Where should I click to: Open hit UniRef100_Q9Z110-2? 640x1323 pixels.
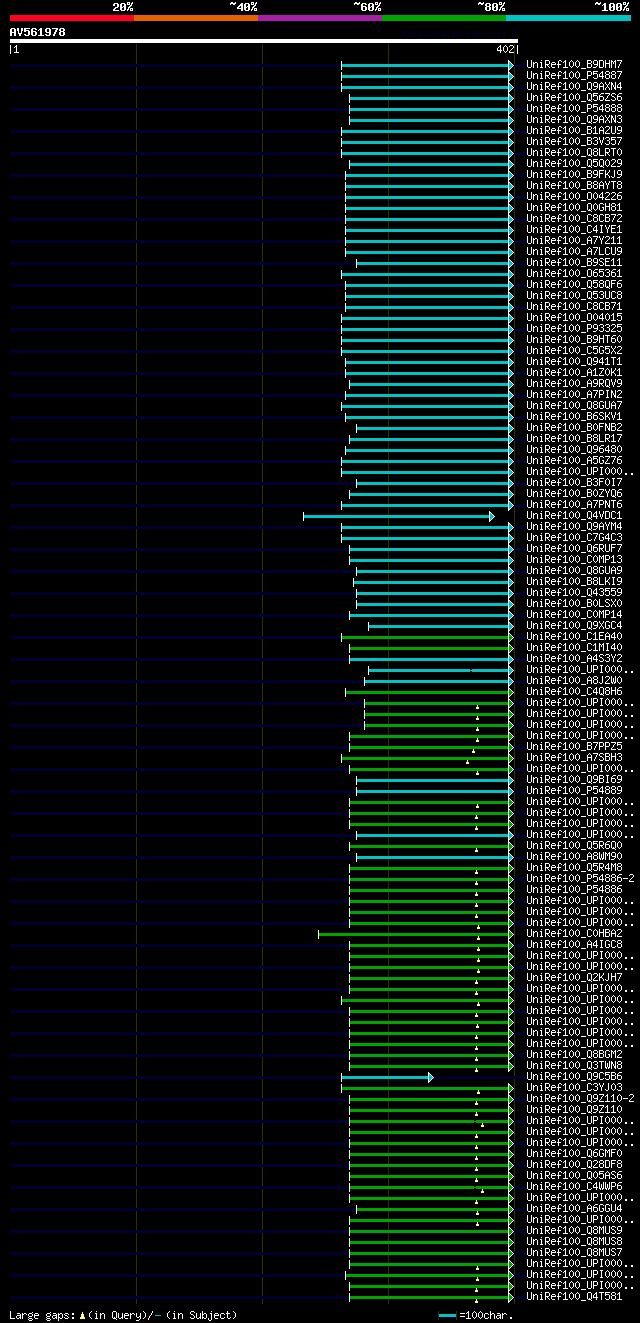click(x=580, y=1098)
